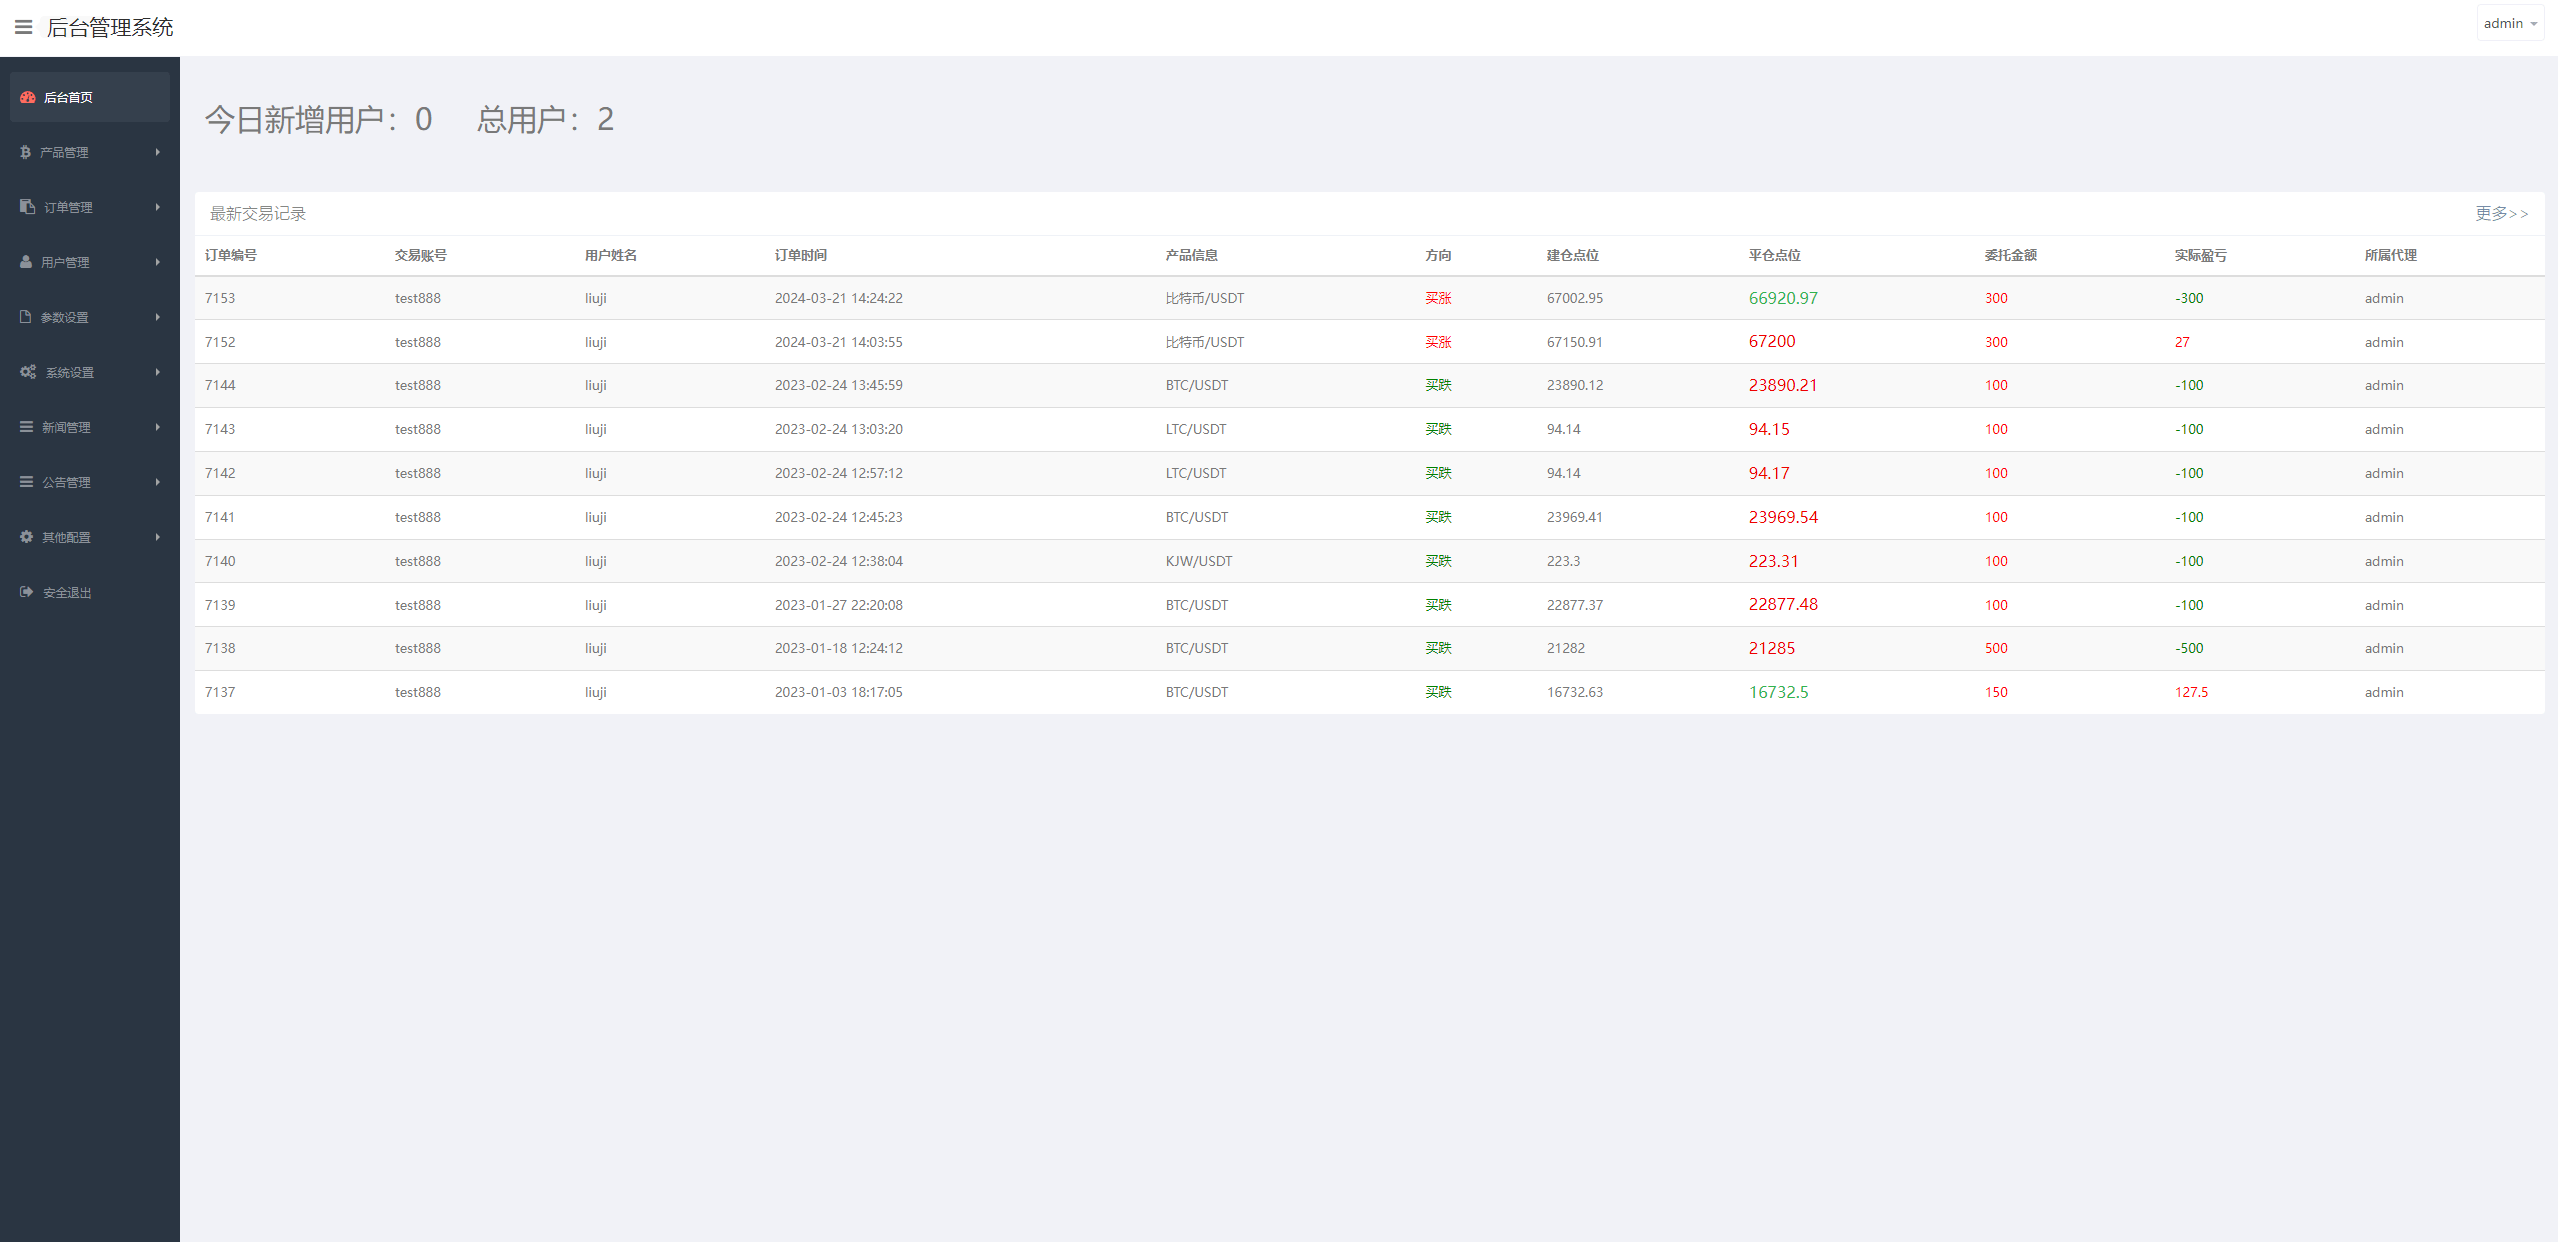Click the closing price 23890.21
The height and width of the screenshot is (1242, 2558).
[1783, 385]
